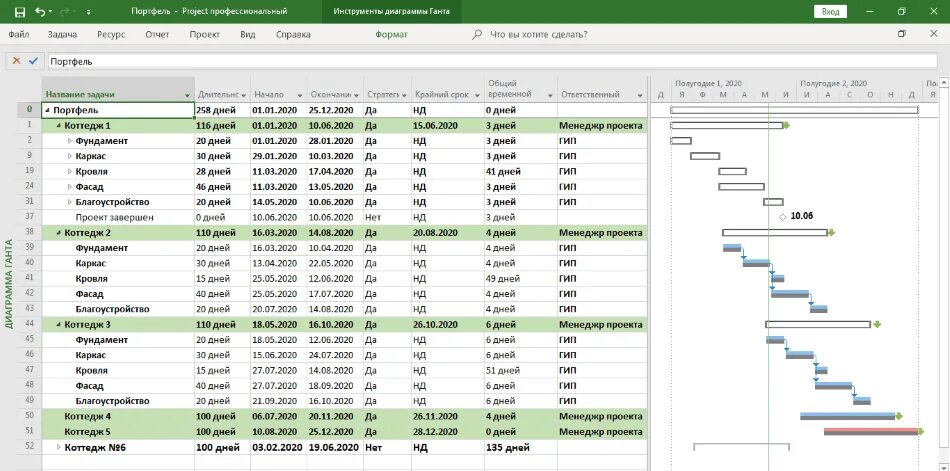The height and width of the screenshot is (471, 950).
Task: Collapse the Коттедж 3 summary task
Action: click(59, 324)
